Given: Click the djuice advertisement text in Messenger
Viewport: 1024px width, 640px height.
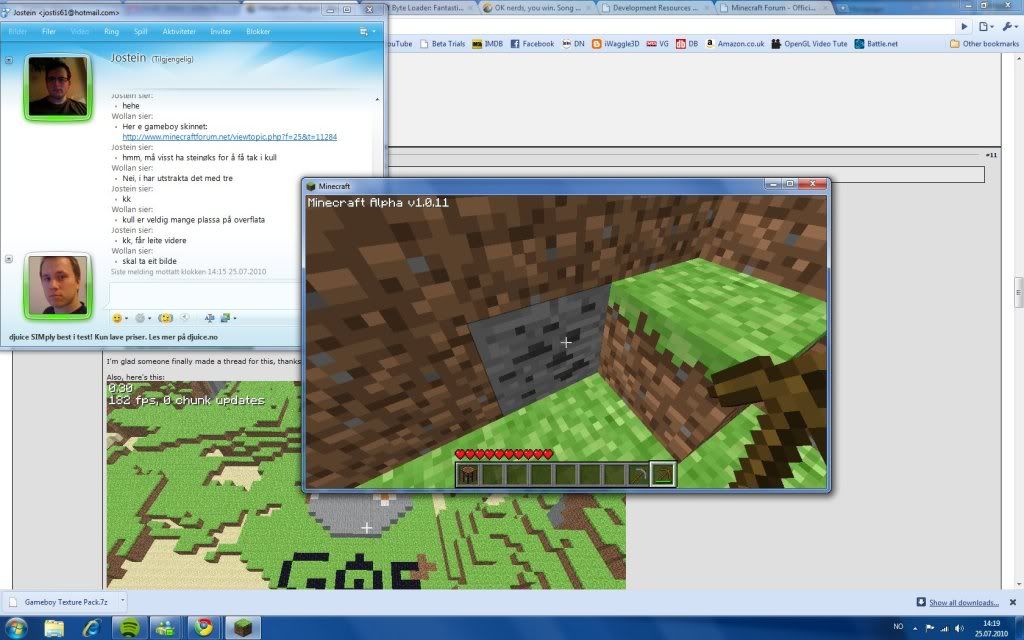Looking at the screenshot, I should click(114, 337).
